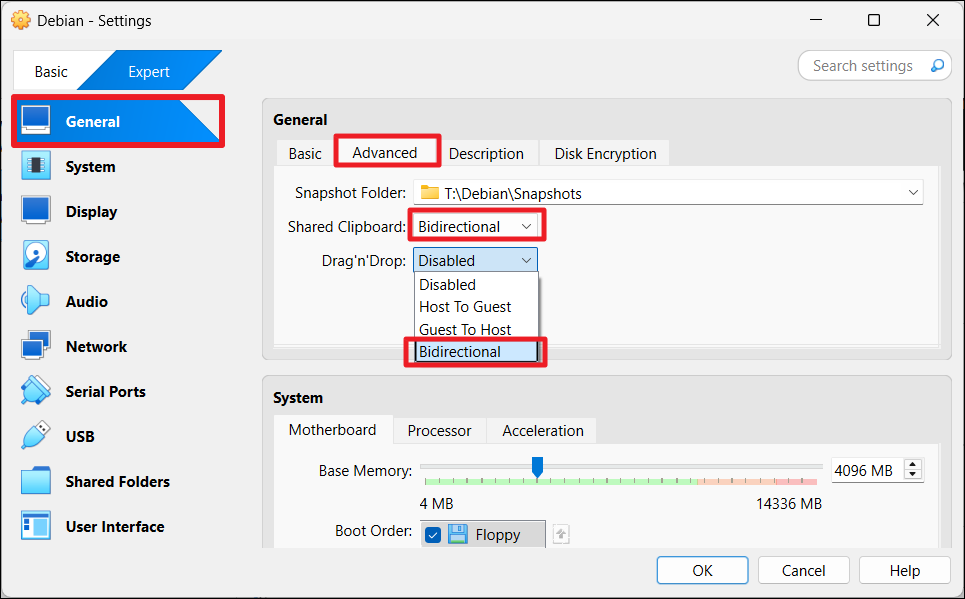Open the Shared Folders folder icon
This screenshot has height=599, width=965.
tap(35, 480)
